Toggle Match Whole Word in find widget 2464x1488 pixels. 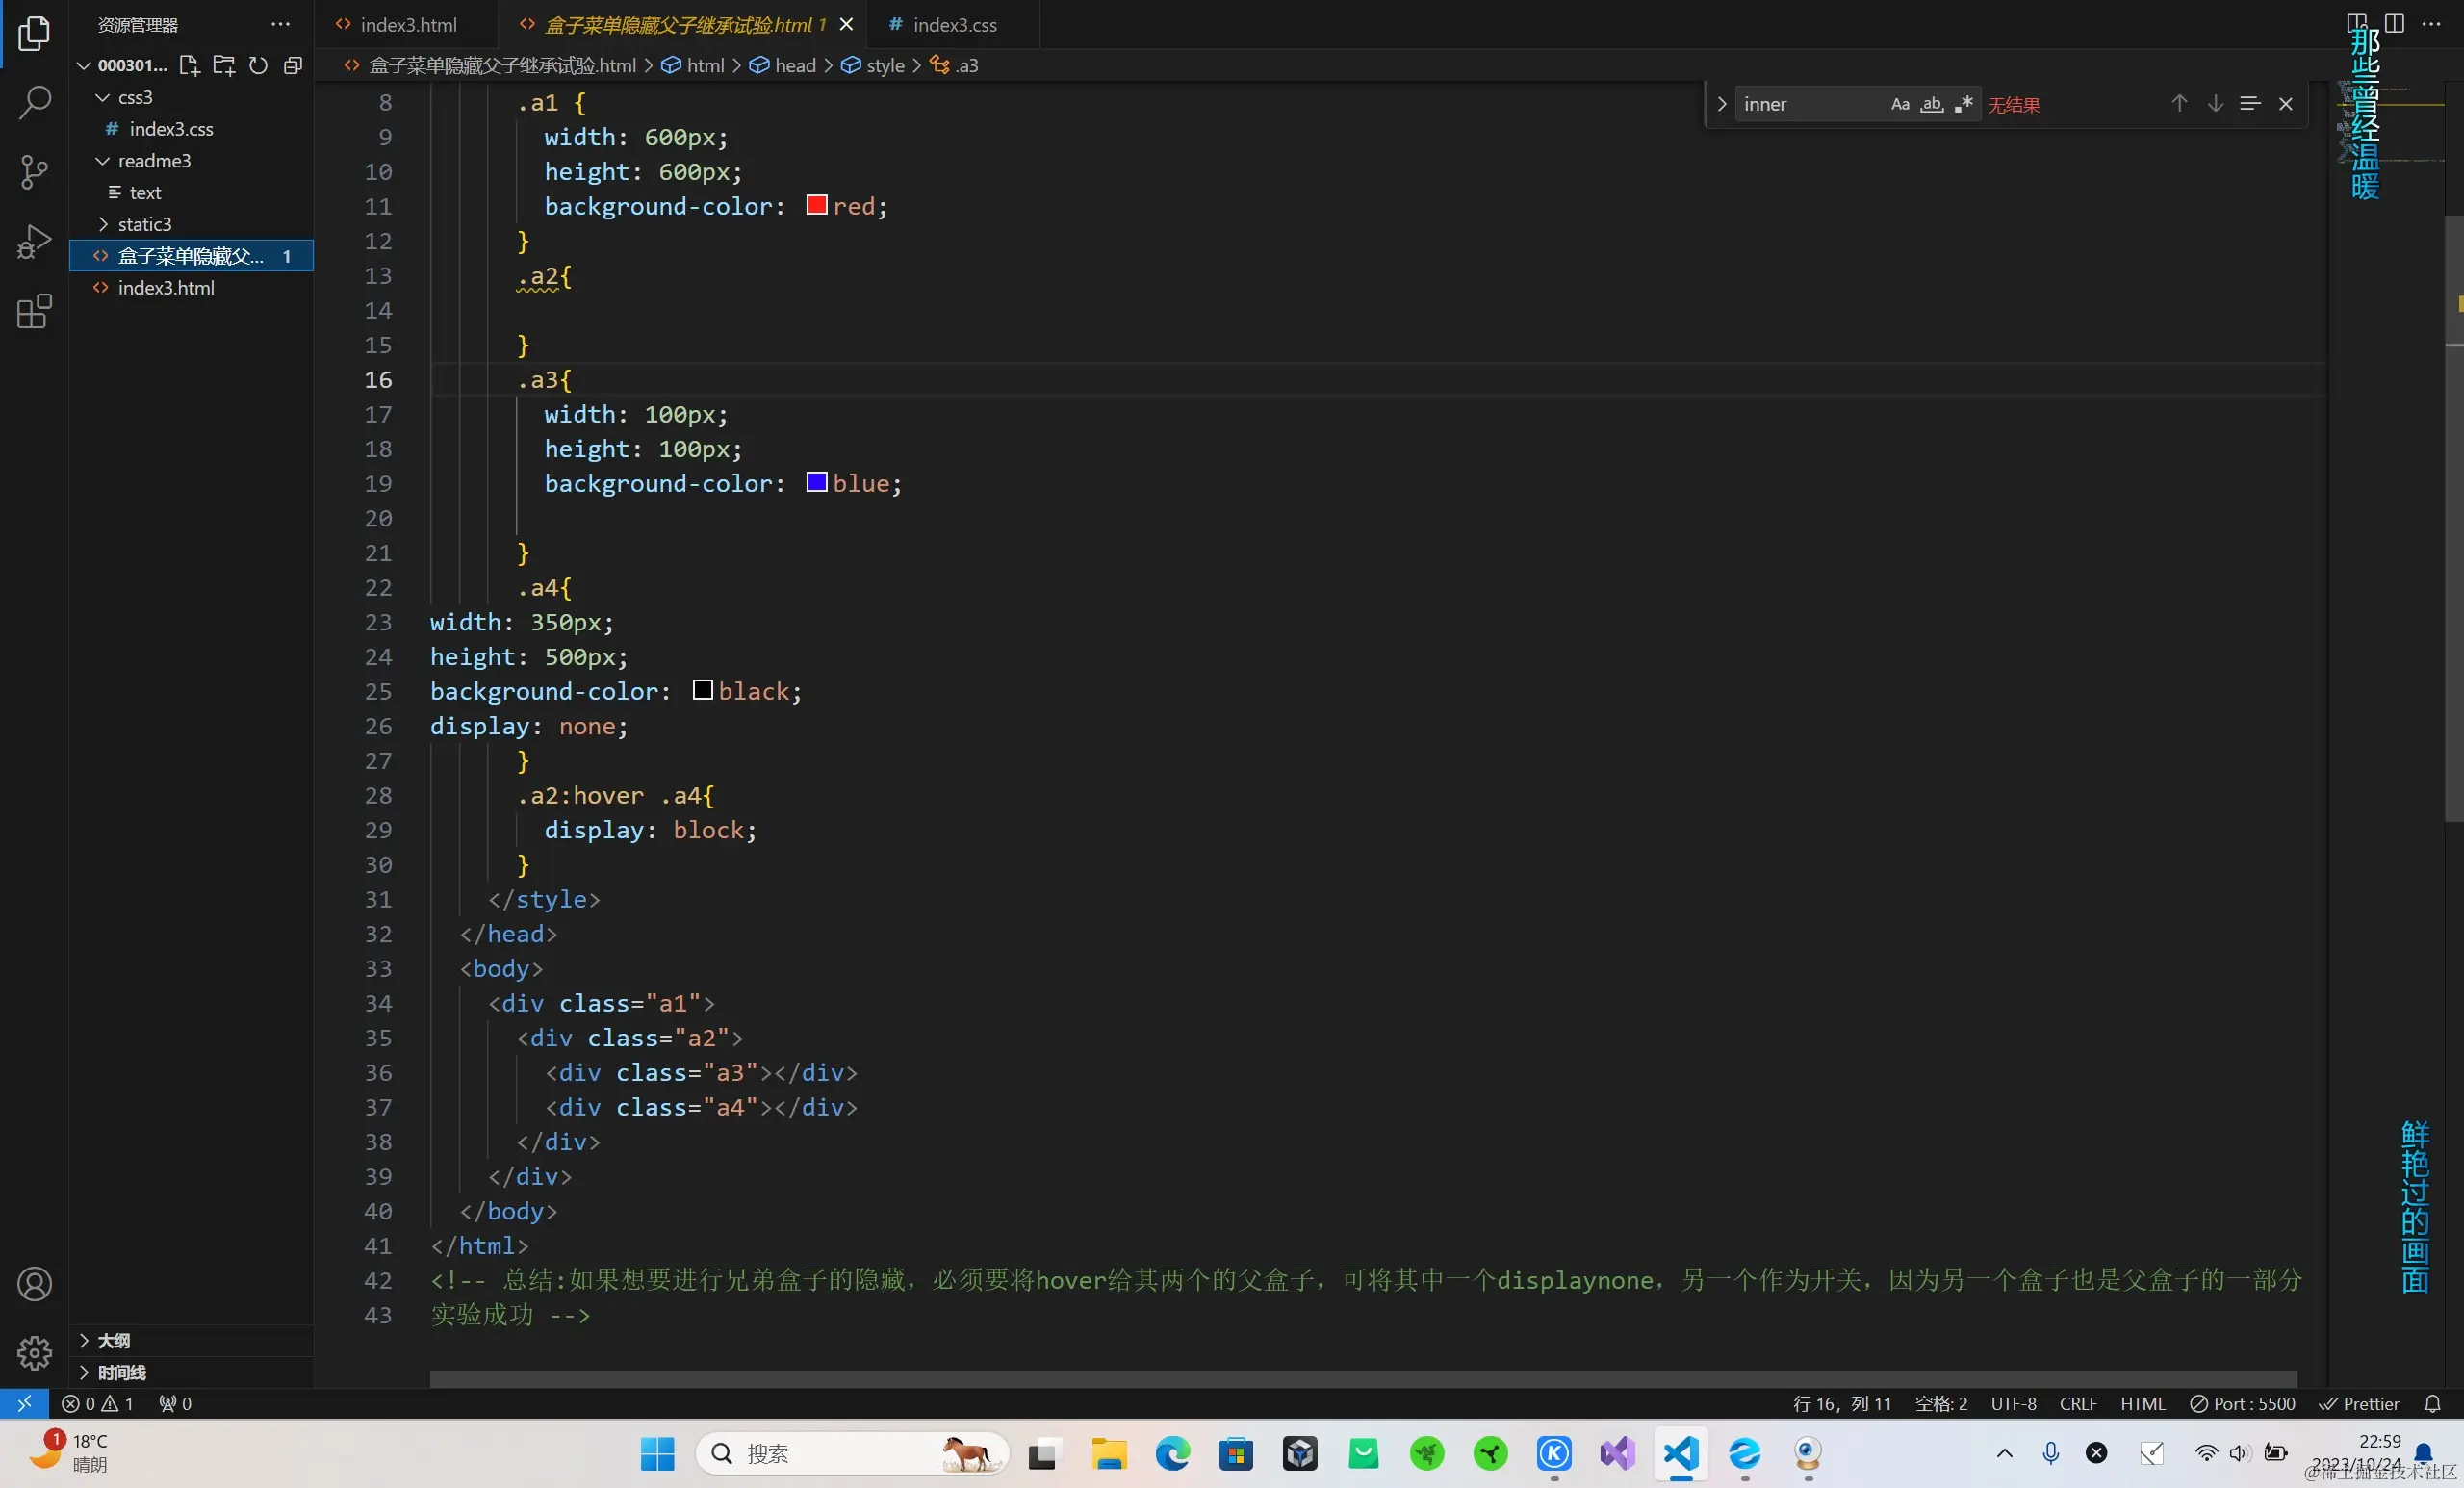click(x=1932, y=104)
